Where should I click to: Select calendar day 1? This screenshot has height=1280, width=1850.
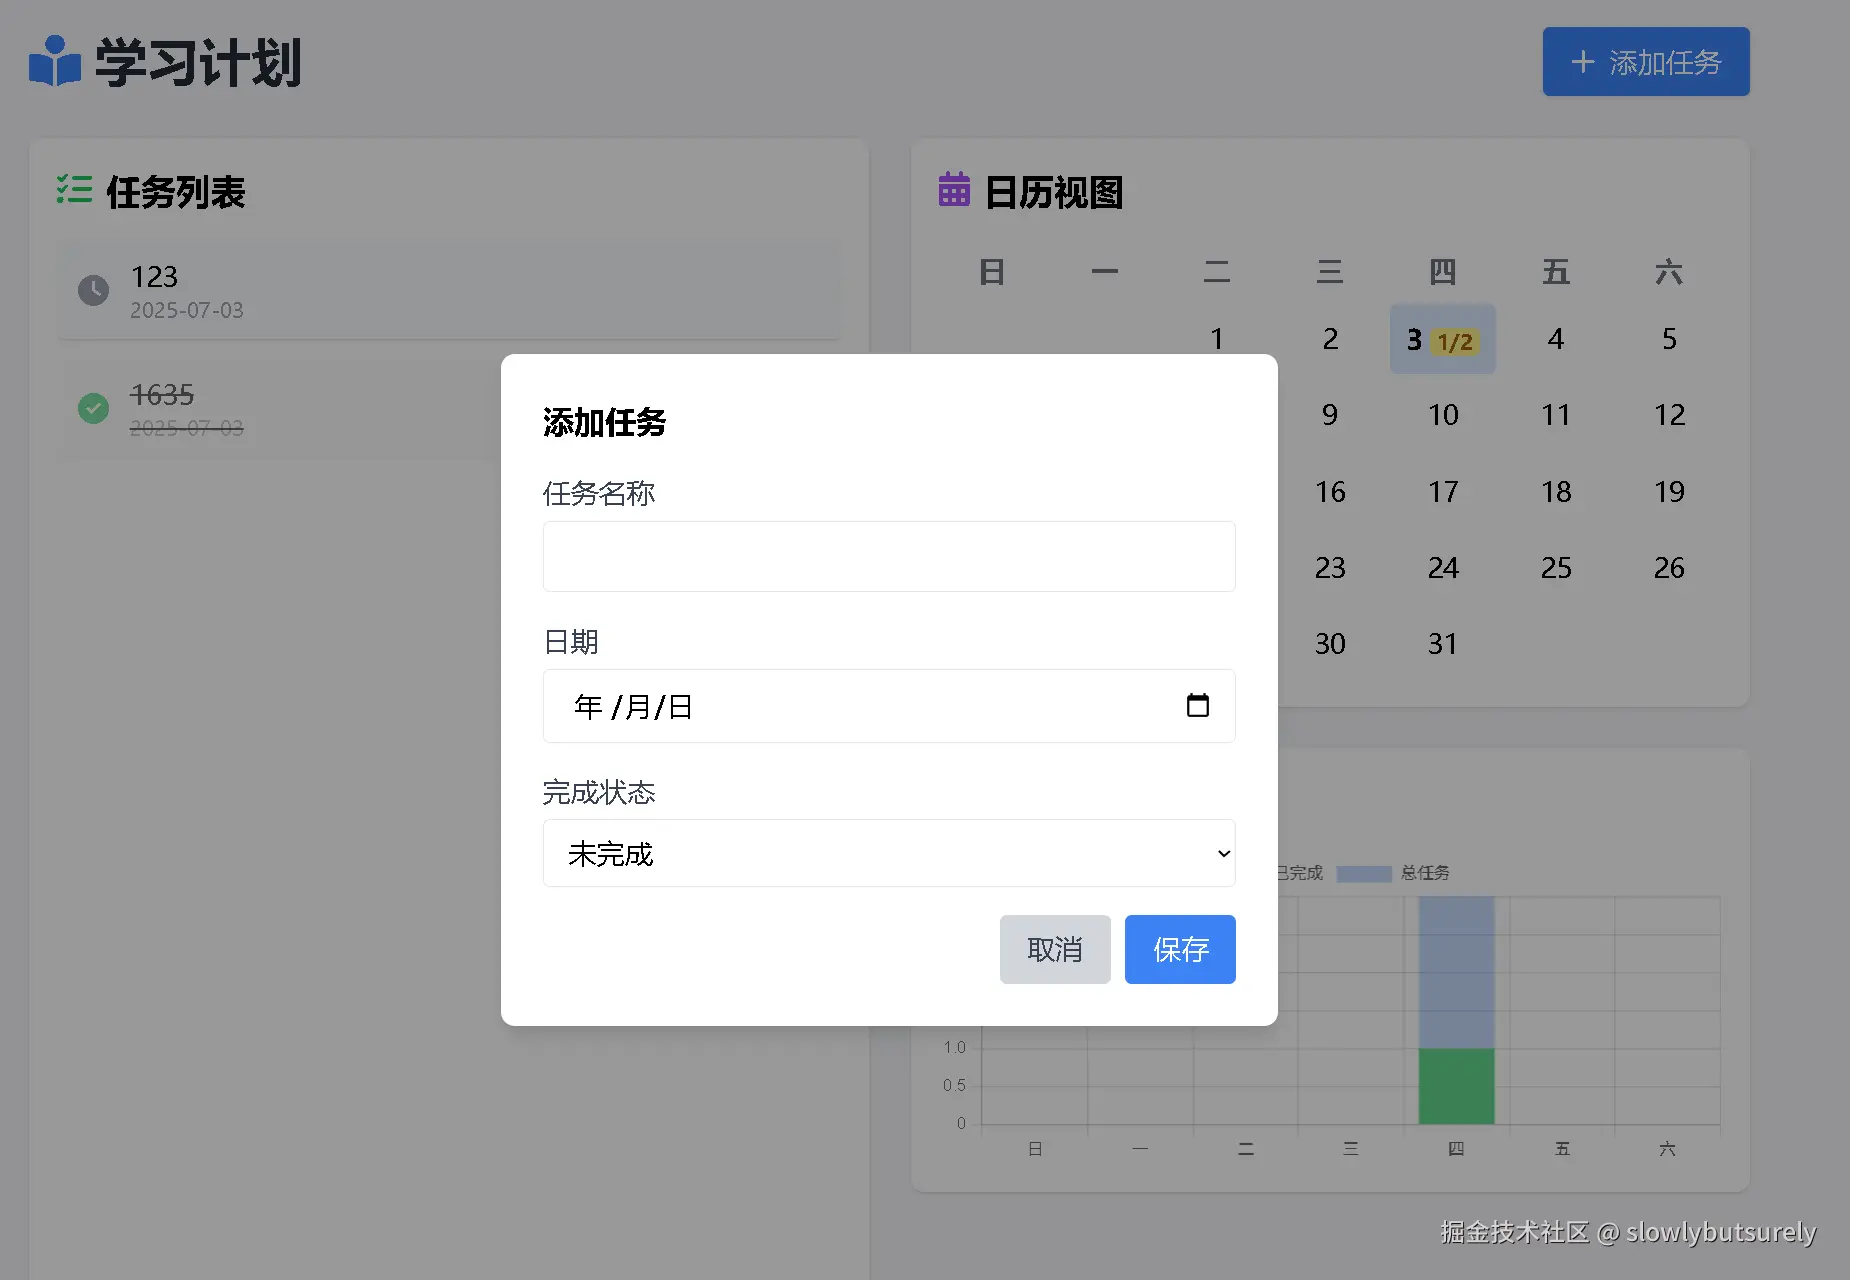[x=1217, y=339]
